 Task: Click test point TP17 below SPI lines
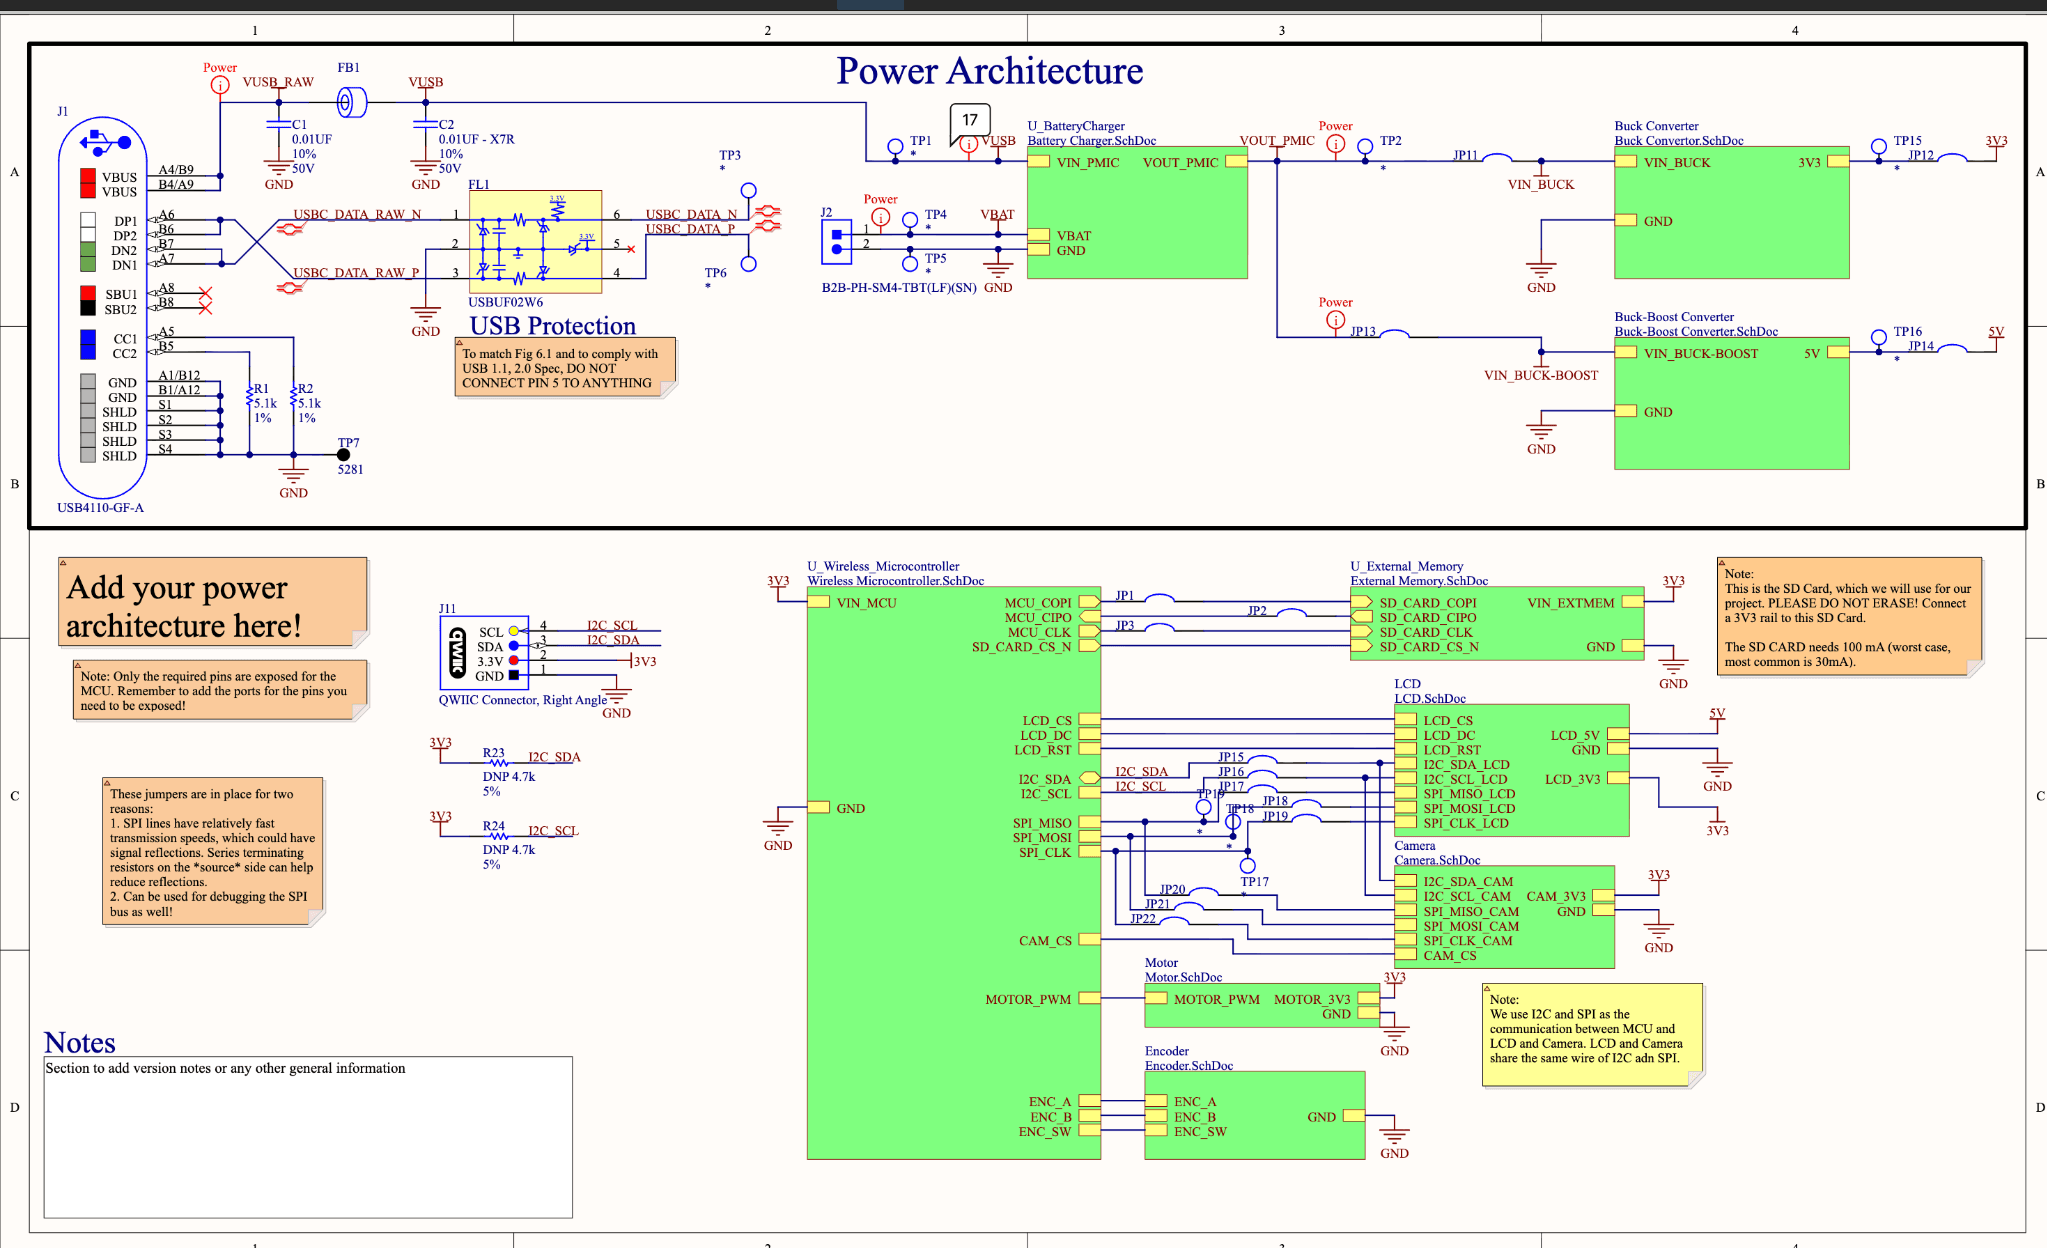click(x=1247, y=866)
